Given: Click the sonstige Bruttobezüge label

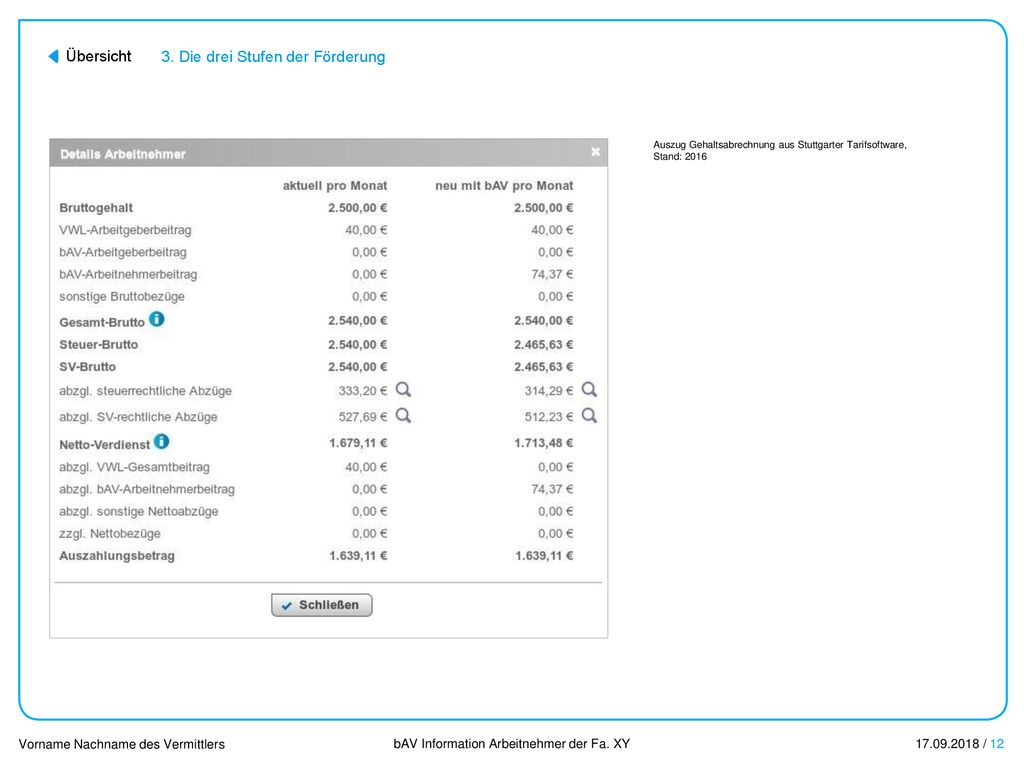Looking at the screenshot, I should [122, 296].
